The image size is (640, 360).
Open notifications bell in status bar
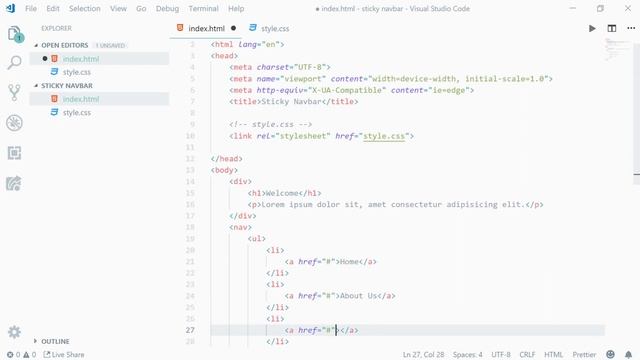629,355
